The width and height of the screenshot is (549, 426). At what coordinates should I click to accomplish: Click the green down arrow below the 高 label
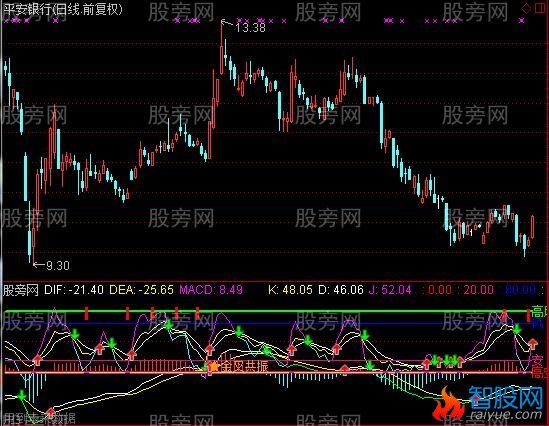(516, 329)
